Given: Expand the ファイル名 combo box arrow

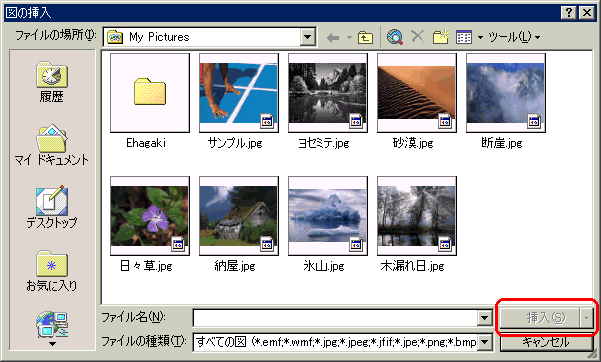Looking at the screenshot, I should (x=484, y=318).
